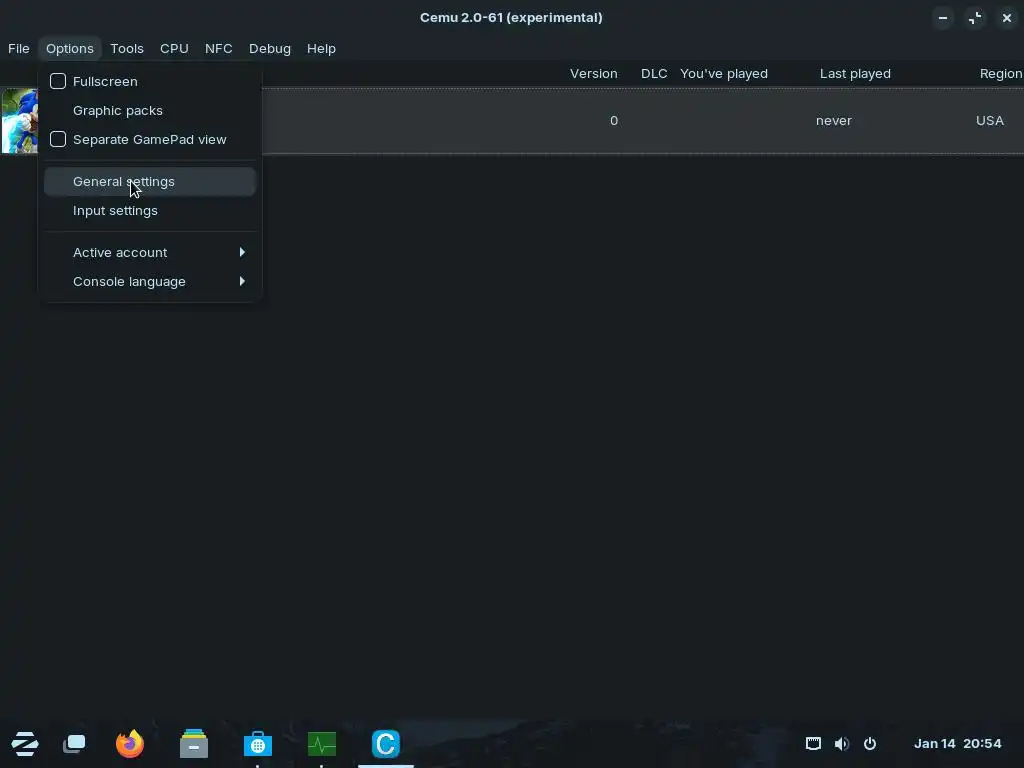This screenshot has width=1024, height=768.
Task: Open the Tools menu
Action: click(x=127, y=48)
